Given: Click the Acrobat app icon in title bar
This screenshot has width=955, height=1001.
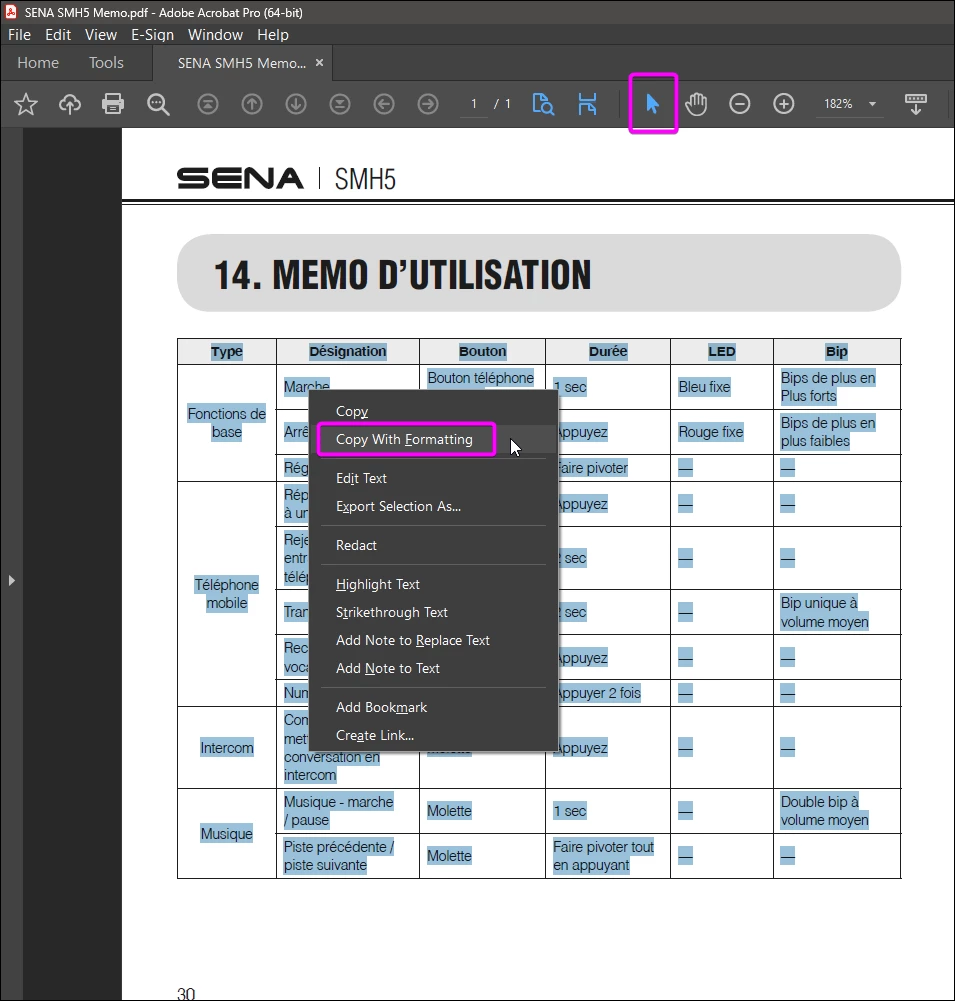Looking at the screenshot, I should click(x=11, y=11).
